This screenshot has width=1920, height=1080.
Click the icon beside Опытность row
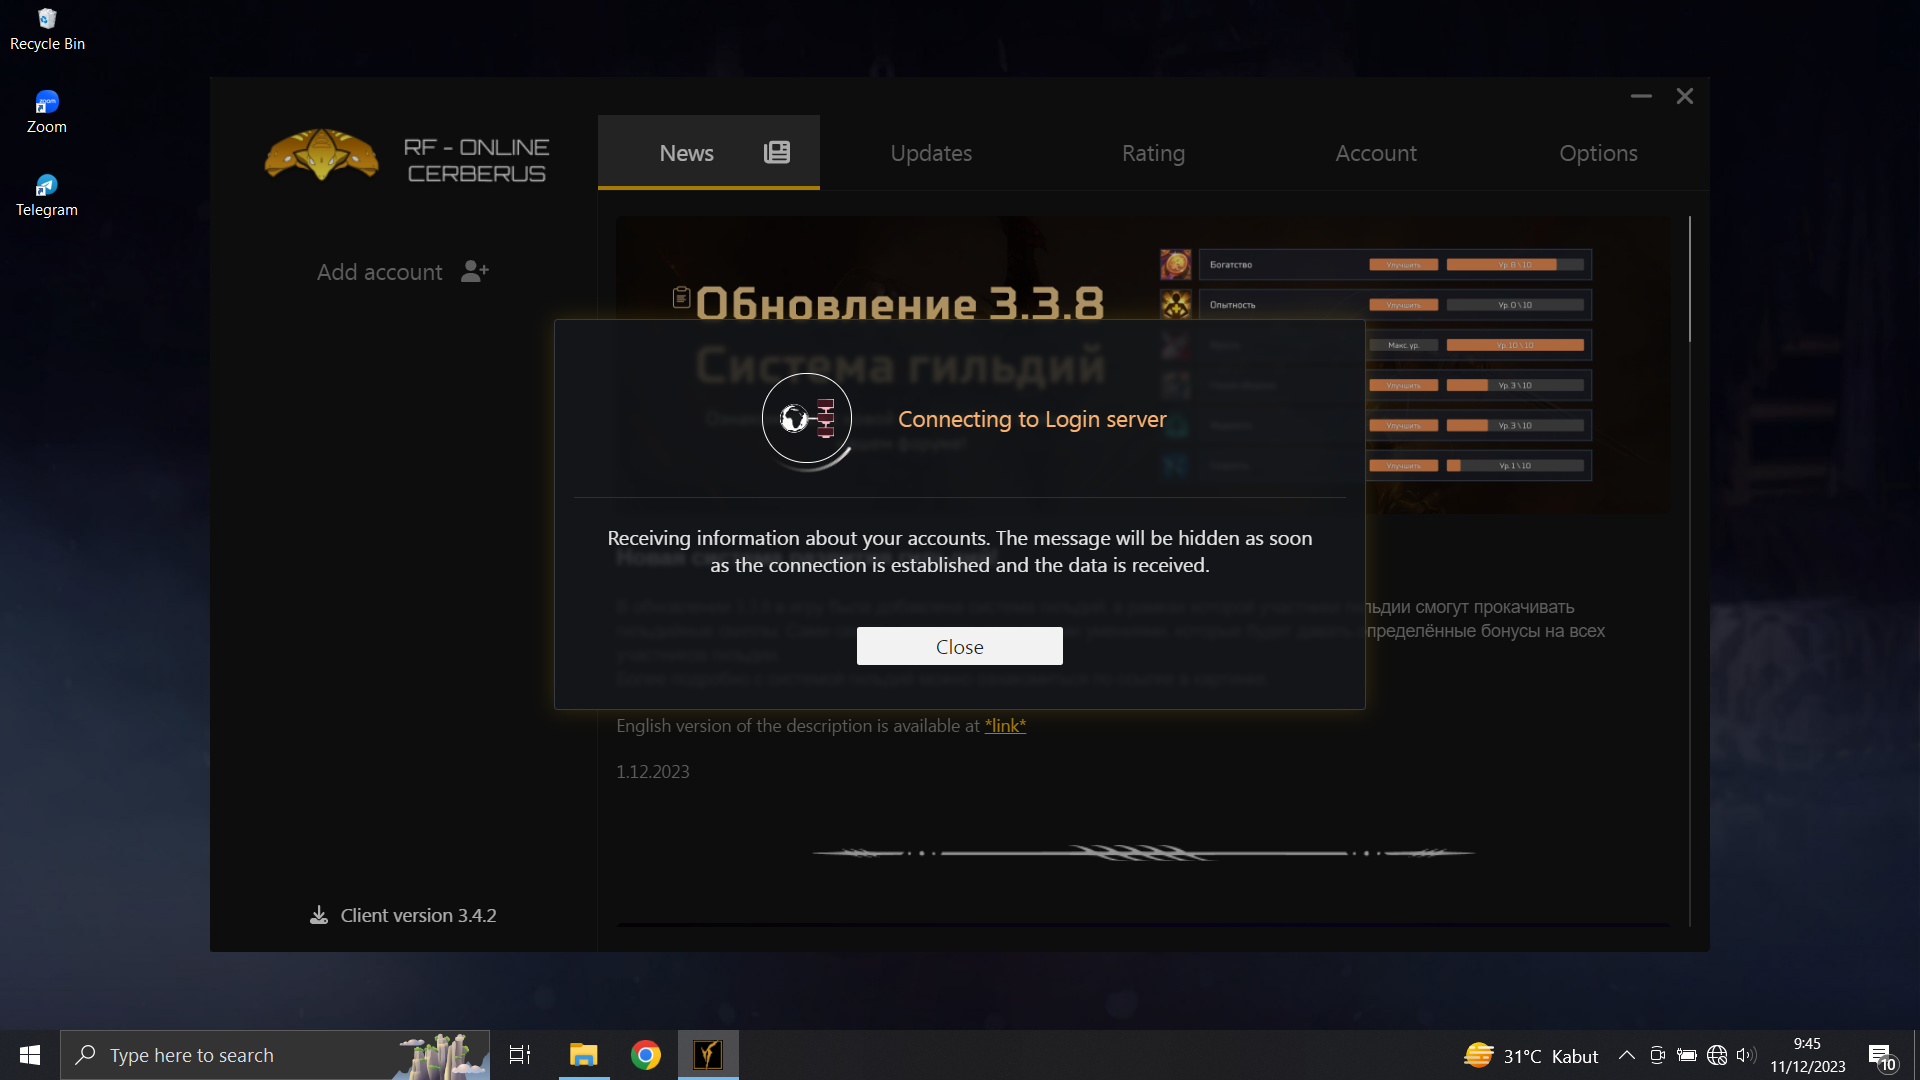(1175, 304)
